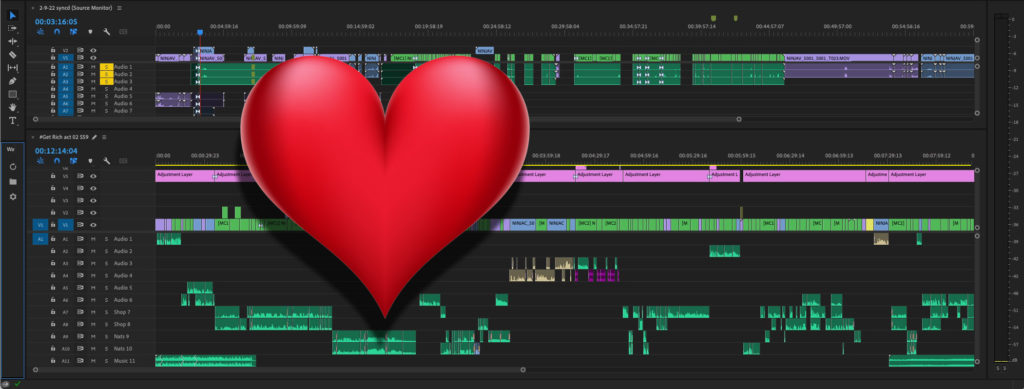Click the refresh icon in left sidebar

(x=12, y=166)
